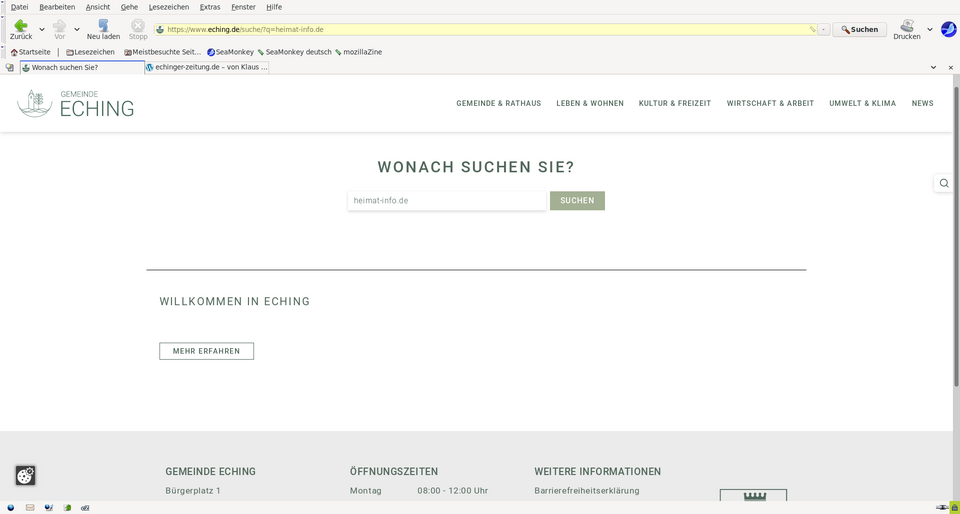Click the Zurück back arrow icon

20,26
